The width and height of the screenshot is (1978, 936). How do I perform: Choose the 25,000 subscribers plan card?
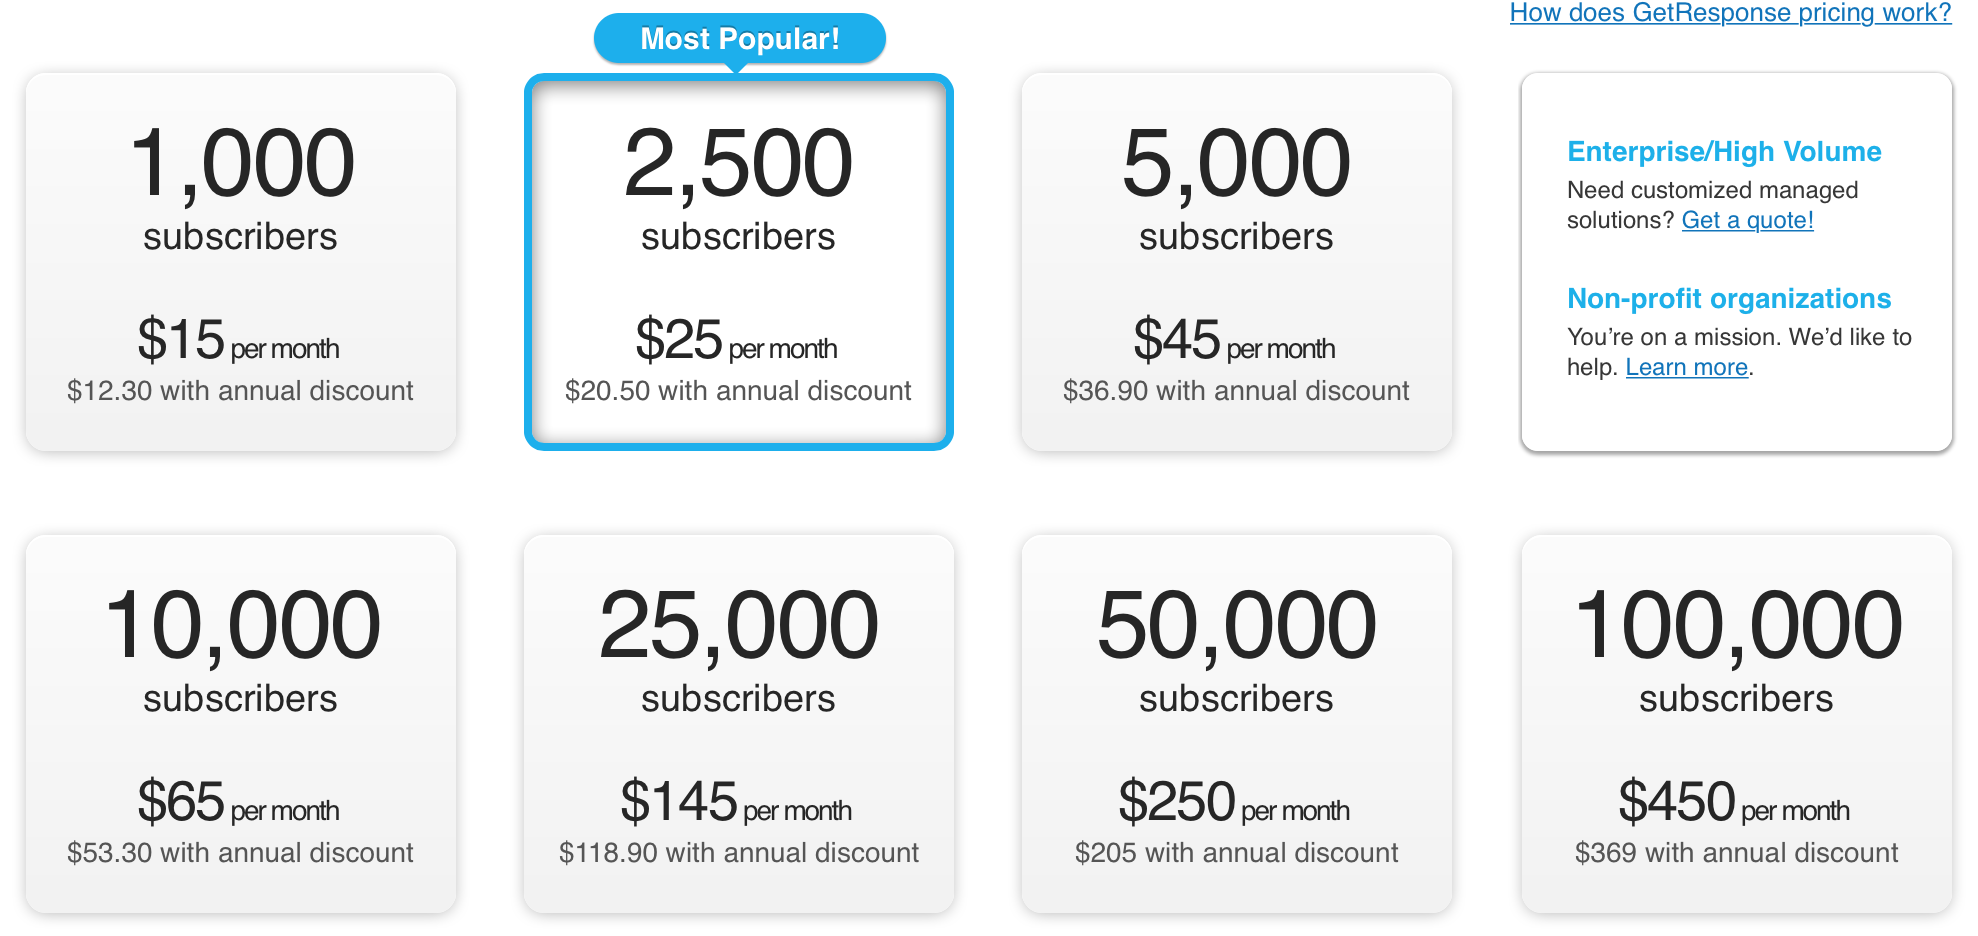coord(739,724)
